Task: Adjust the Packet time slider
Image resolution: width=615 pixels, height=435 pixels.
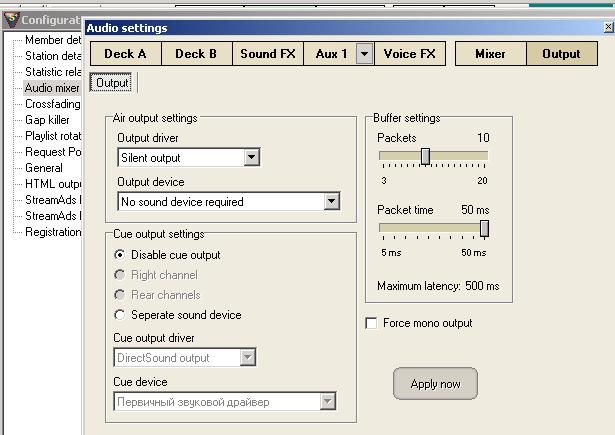Action: click(x=484, y=228)
